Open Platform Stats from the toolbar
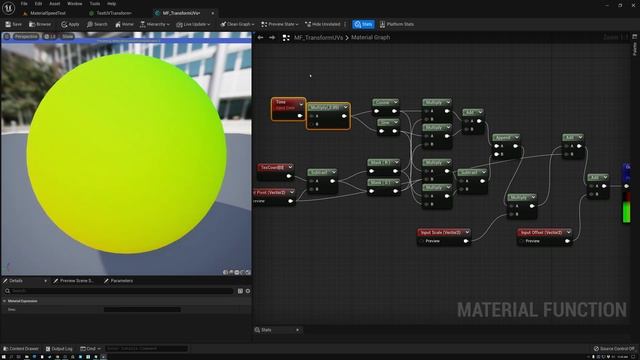The height and width of the screenshot is (360, 640). coord(396,24)
